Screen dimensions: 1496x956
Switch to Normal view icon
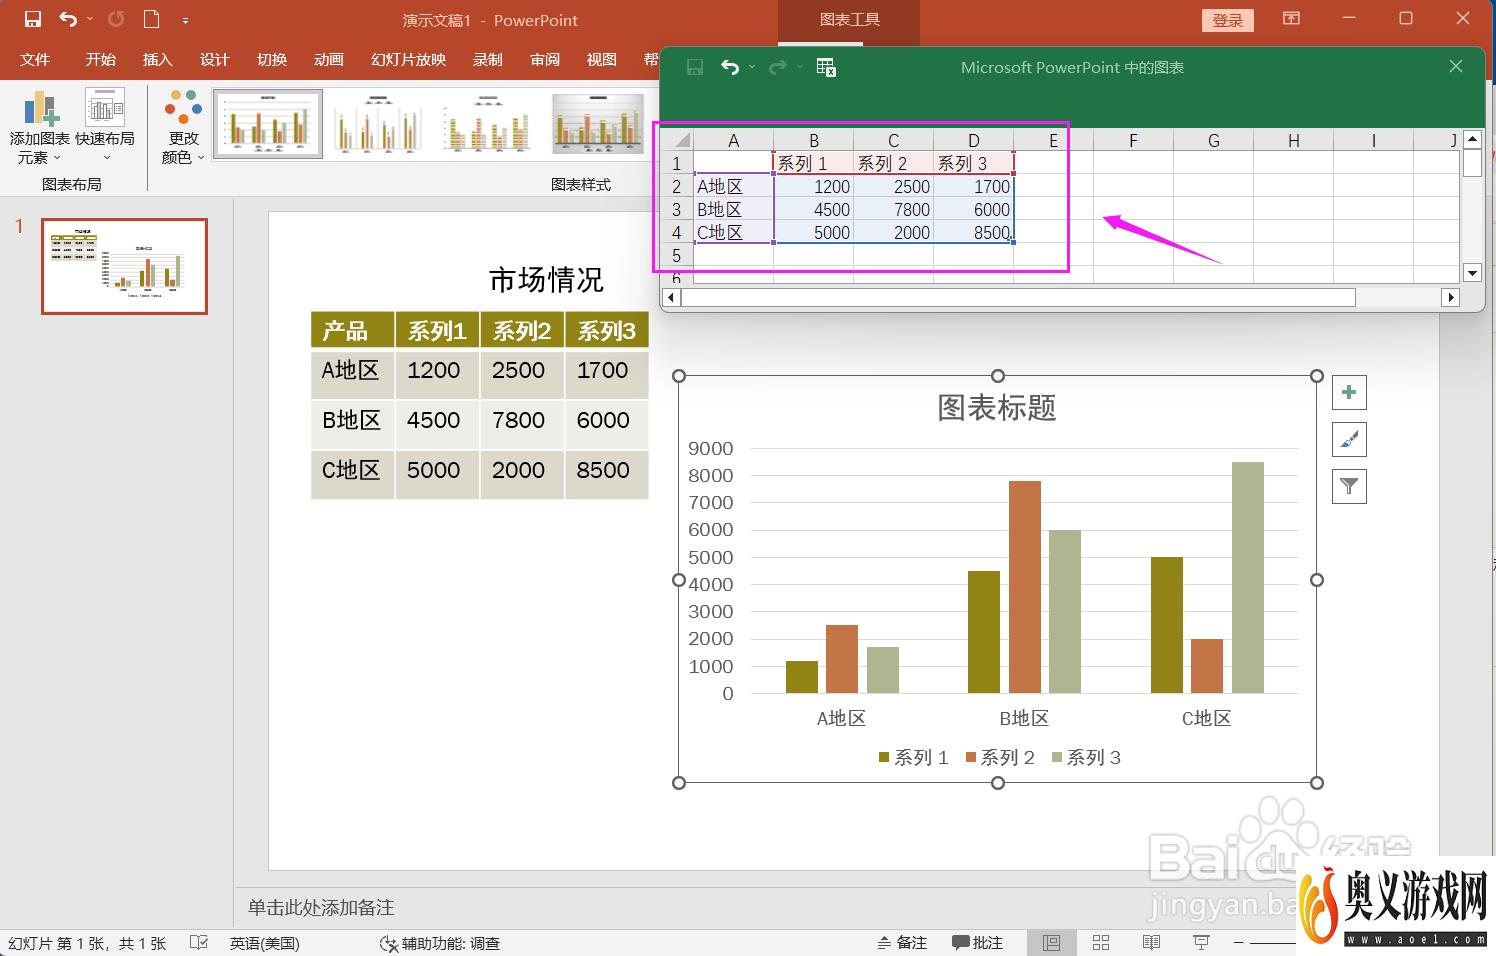point(1051,943)
